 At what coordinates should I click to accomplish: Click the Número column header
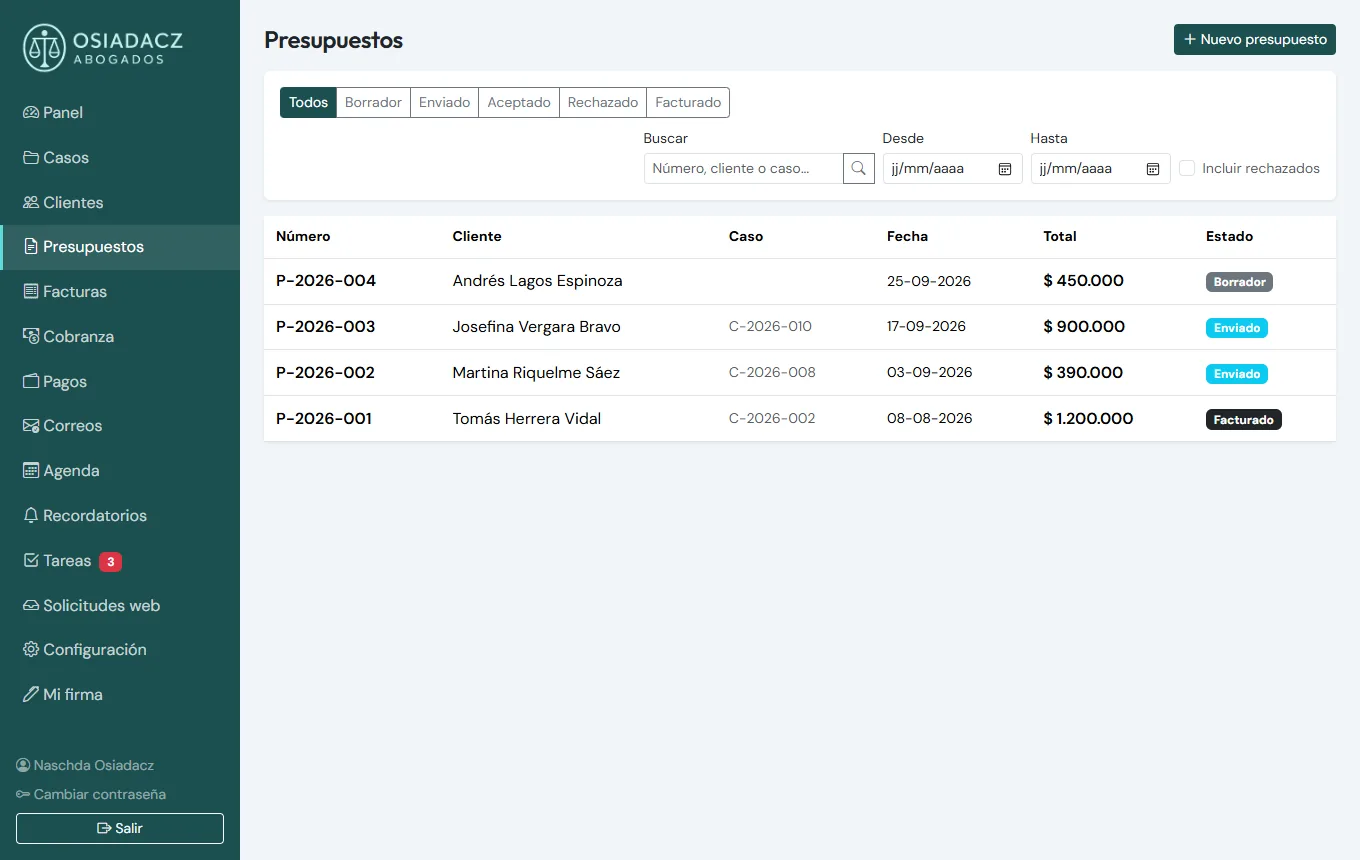tap(303, 237)
